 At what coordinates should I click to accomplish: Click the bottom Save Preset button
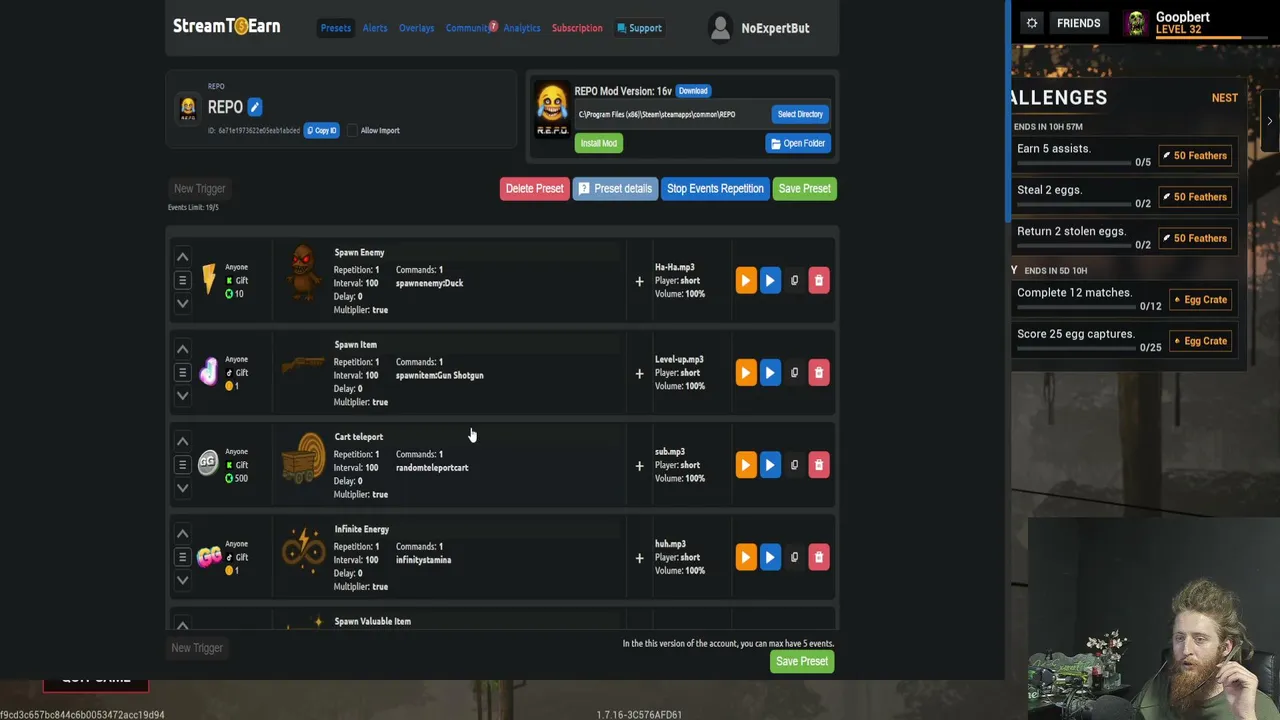tap(802, 661)
